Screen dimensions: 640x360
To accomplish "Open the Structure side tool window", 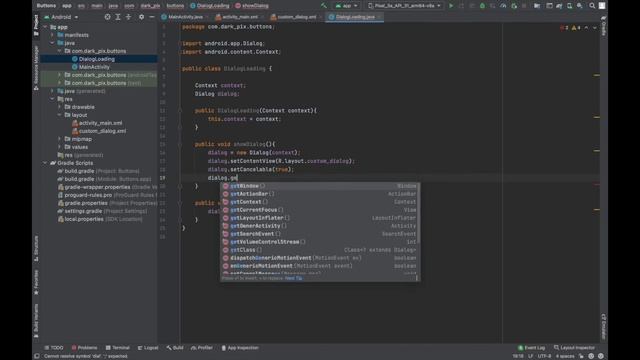I will [36, 248].
